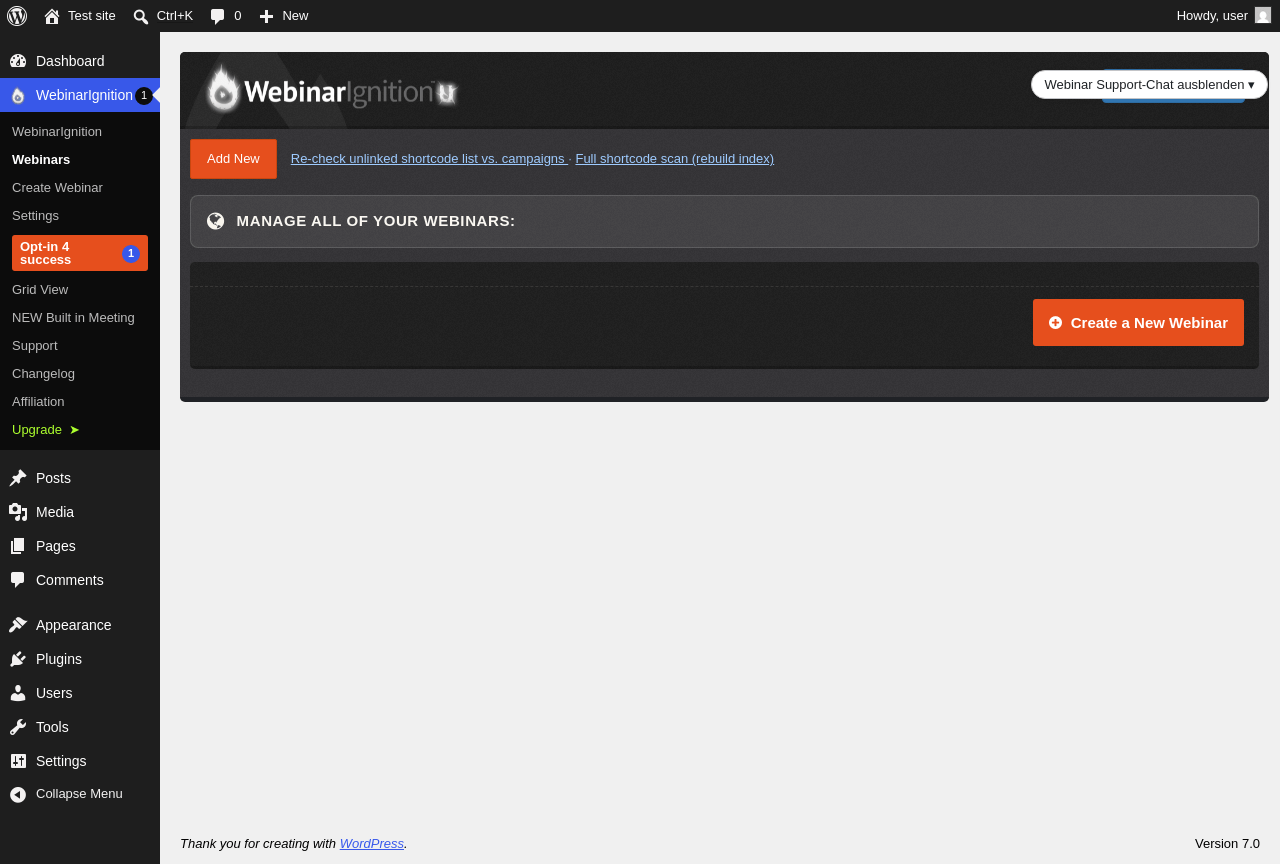Select Webinars in the sidebar submenu
Viewport: 1280px width, 864px height.
click(x=41, y=159)
